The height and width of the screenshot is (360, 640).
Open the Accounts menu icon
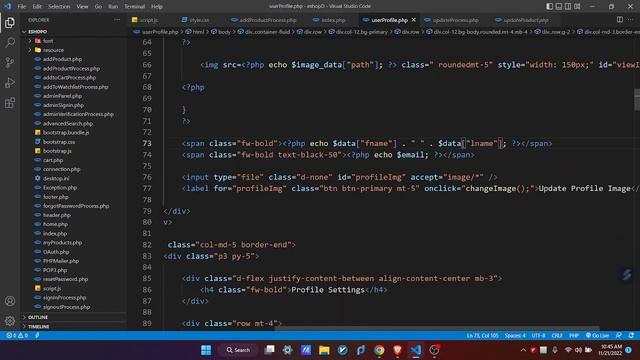coord(10,301)
